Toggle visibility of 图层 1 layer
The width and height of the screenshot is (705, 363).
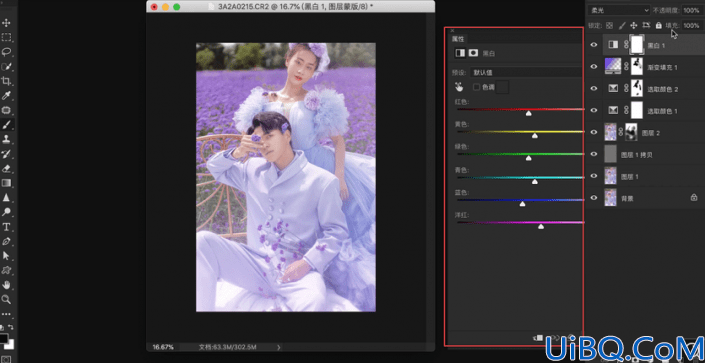[593, 176]
